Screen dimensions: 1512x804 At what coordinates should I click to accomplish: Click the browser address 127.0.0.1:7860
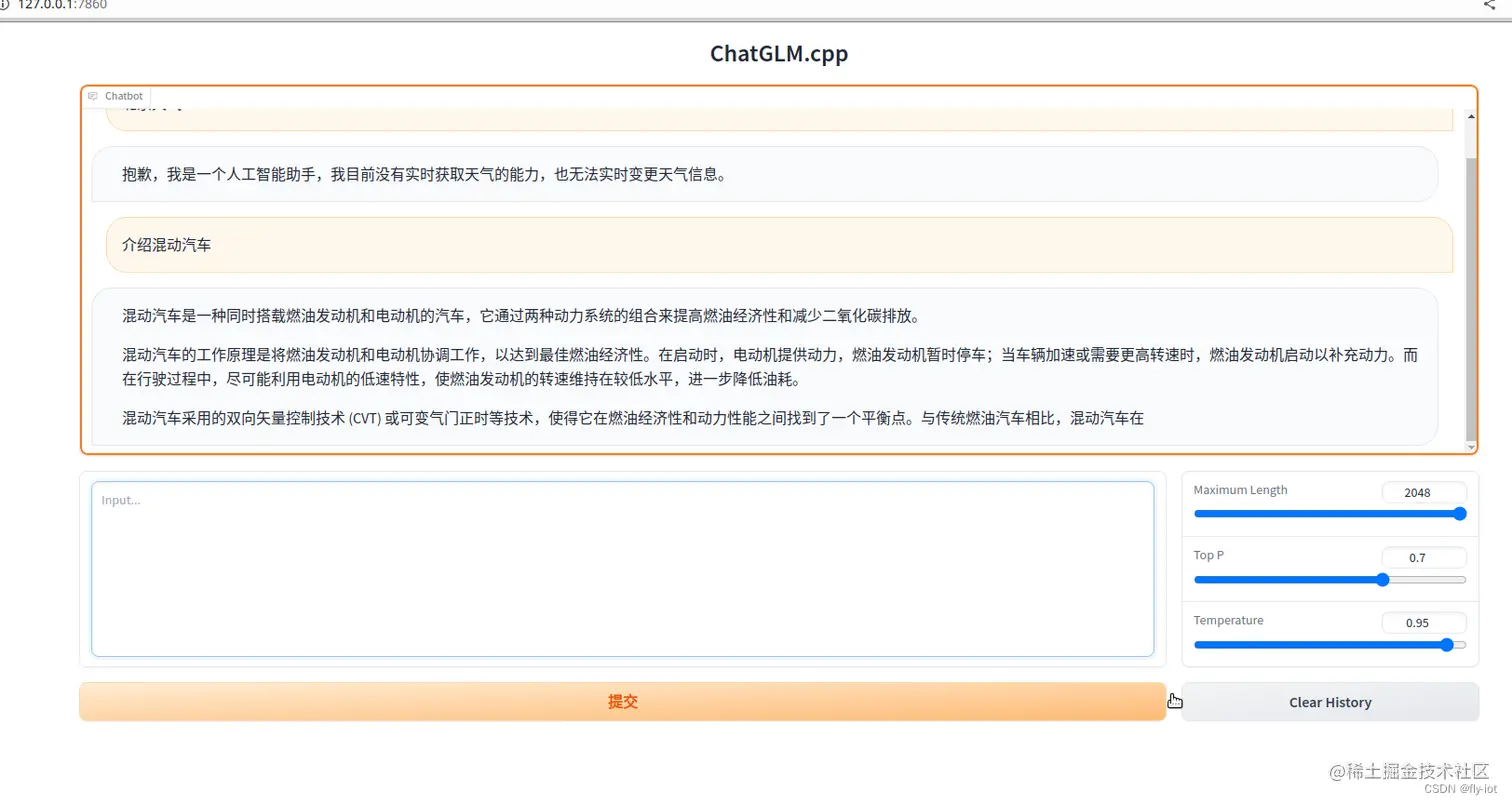(62, 4)
